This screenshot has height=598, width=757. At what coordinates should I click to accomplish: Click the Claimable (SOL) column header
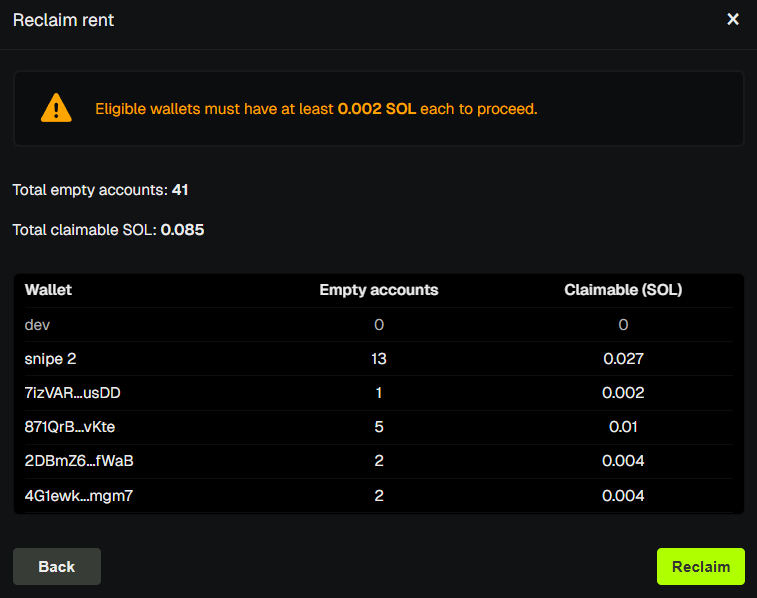tap(623, 290)
